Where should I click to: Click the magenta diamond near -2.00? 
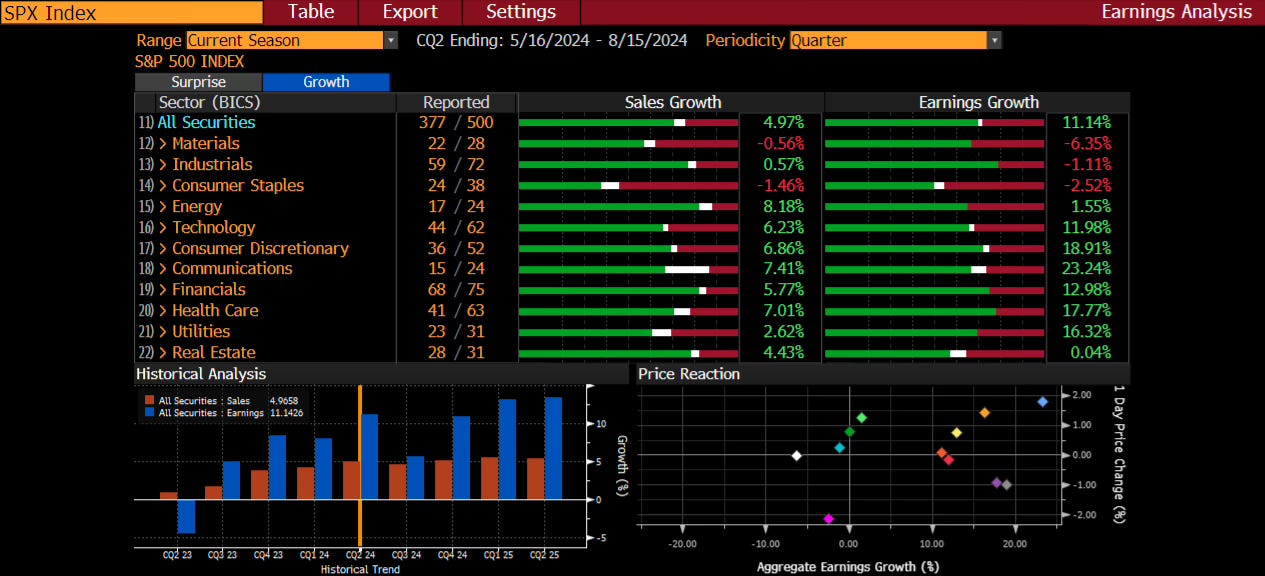click(x=828, y=519)
